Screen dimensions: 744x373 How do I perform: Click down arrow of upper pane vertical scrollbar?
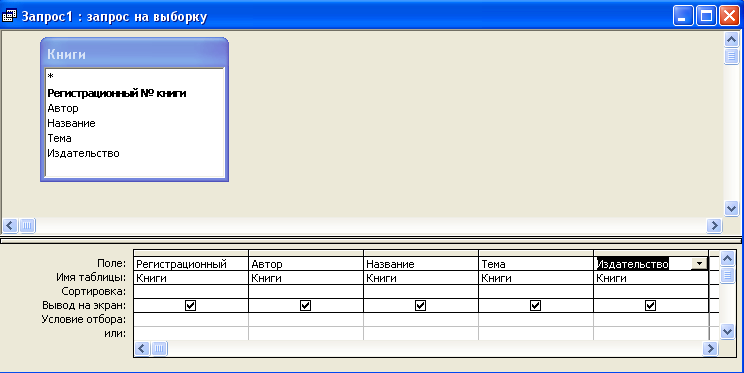tap(731, 208)
